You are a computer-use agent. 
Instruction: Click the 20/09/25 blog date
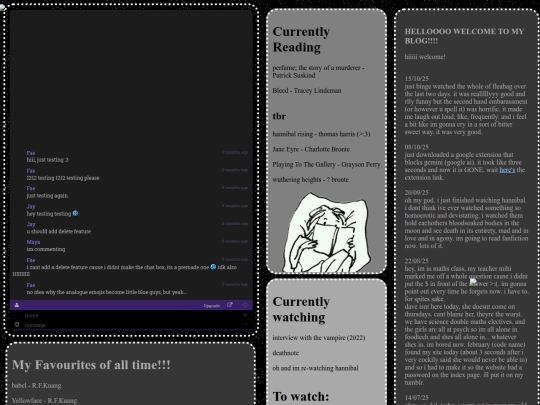[x=417, y=193]
